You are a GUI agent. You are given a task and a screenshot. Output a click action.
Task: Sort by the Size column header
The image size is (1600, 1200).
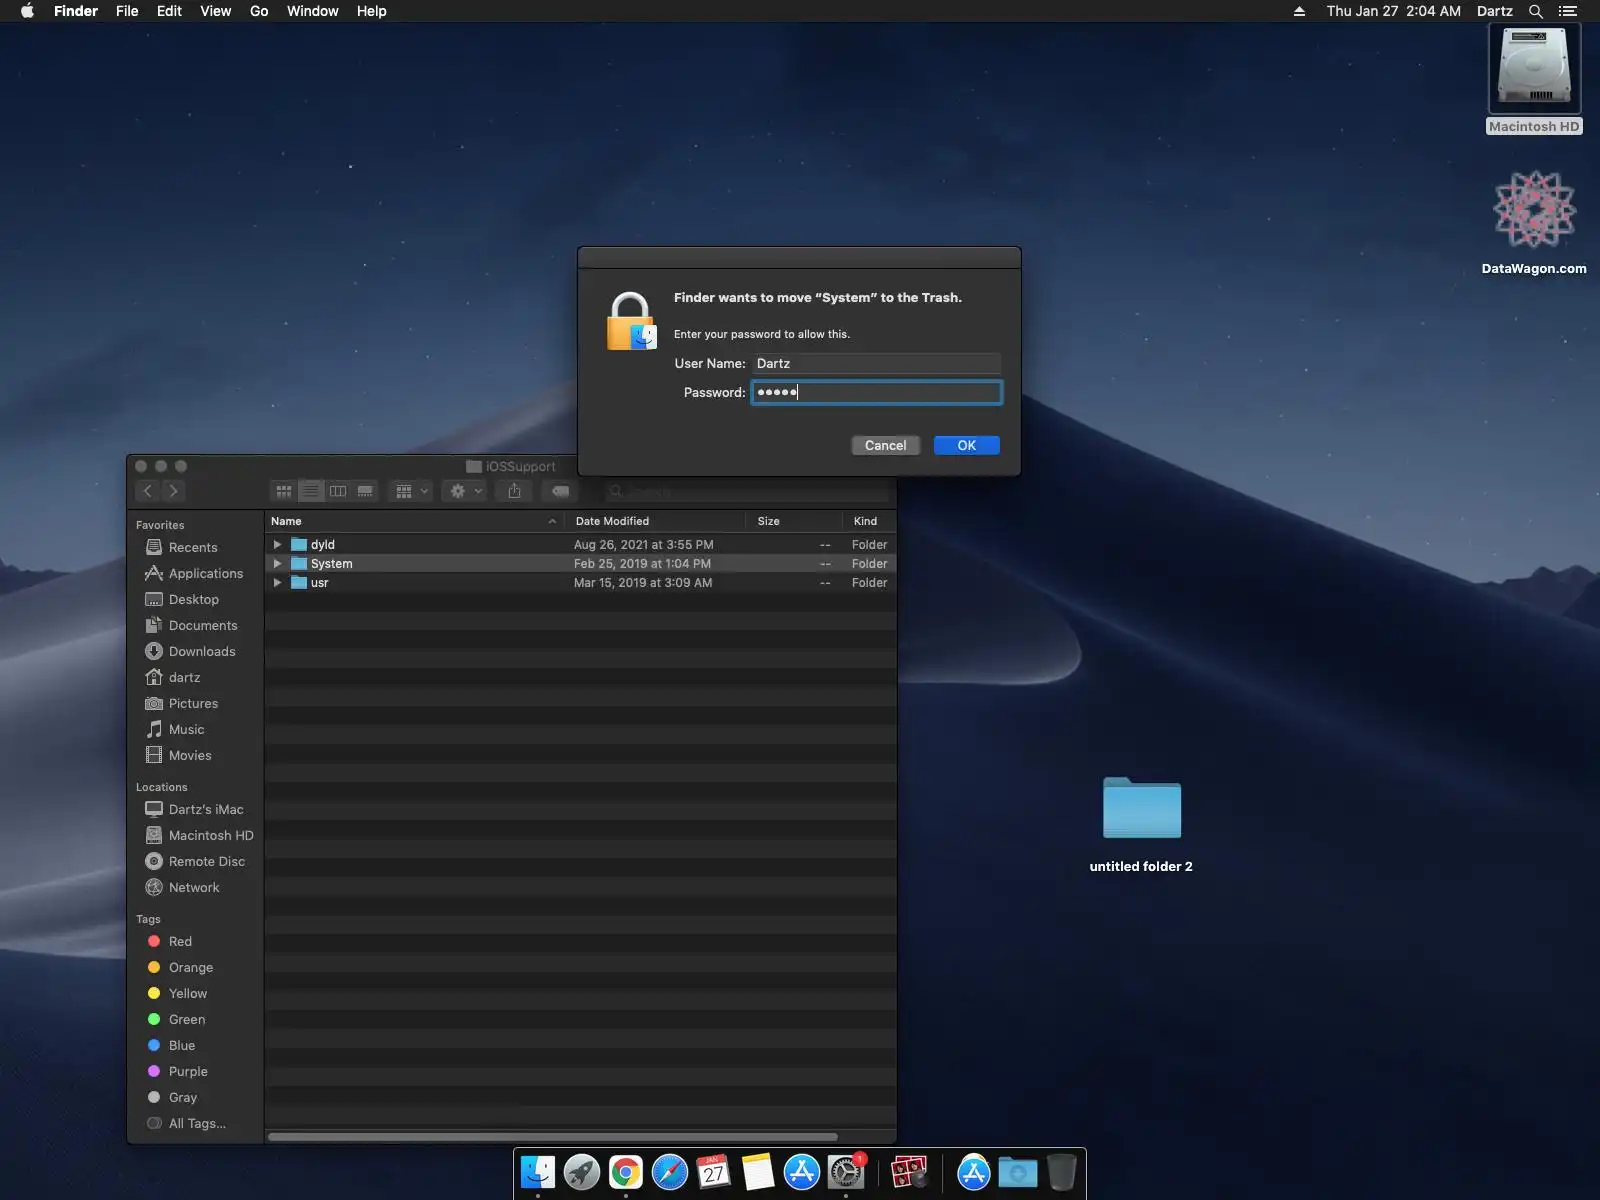pyautogui.click(x=794, y=521)
